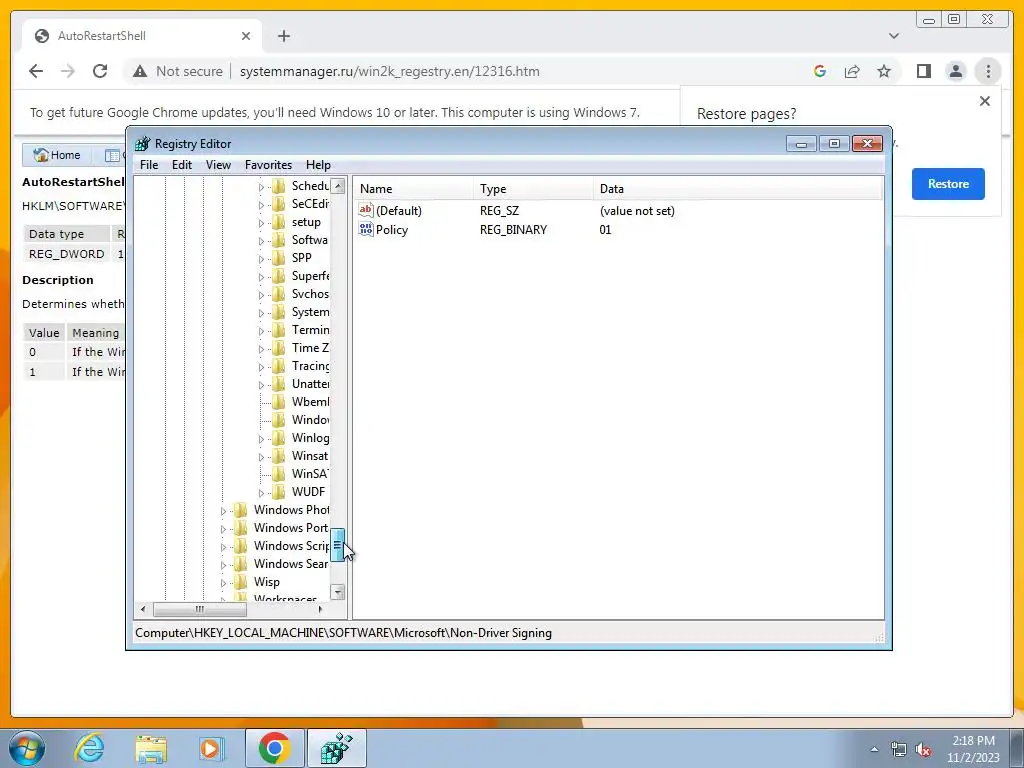The height and width of the screenshot is (768, 1024).
Task: Open the Help menu in Registry Editor
Action: 318,165
